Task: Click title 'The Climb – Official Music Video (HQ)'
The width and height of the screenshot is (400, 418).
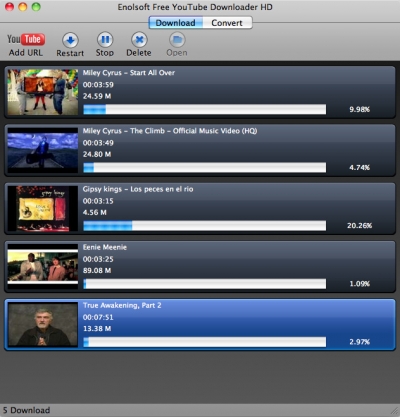Action: point(194,131)
